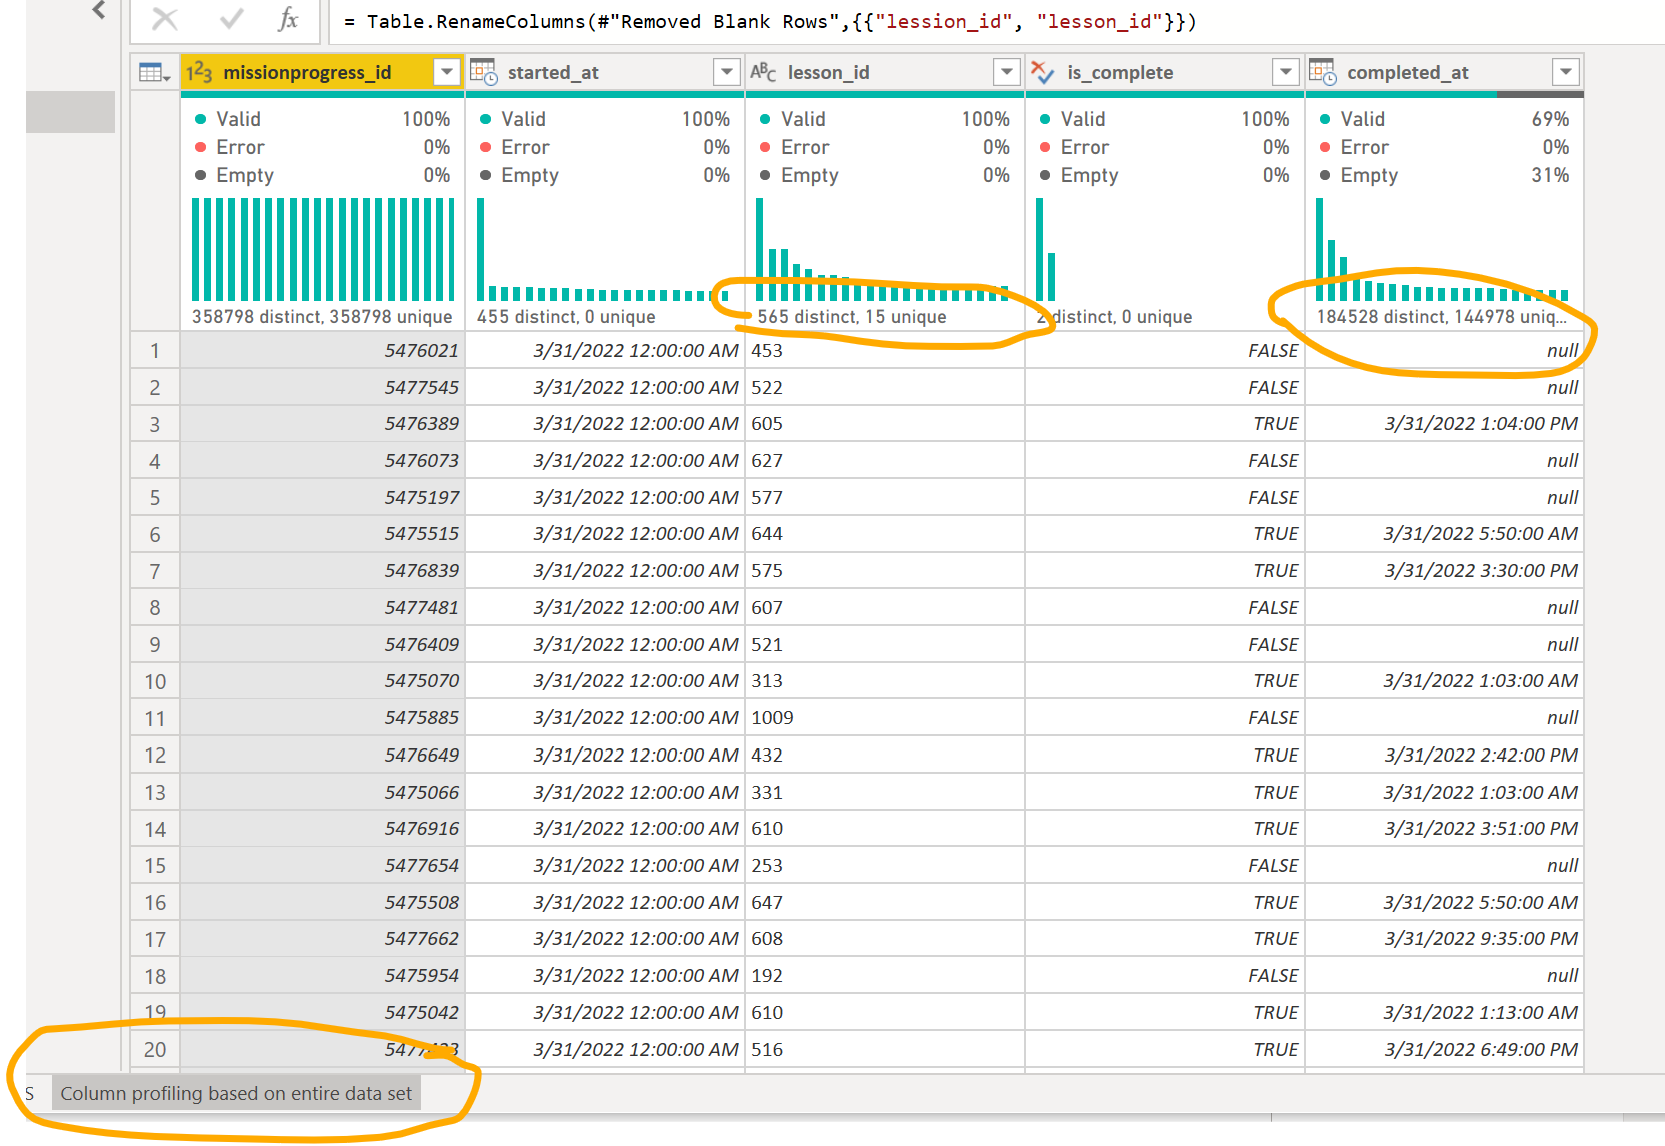Click the column profiling status bar option
The image size is (1665, 1146).
(x=236, y=1093)
